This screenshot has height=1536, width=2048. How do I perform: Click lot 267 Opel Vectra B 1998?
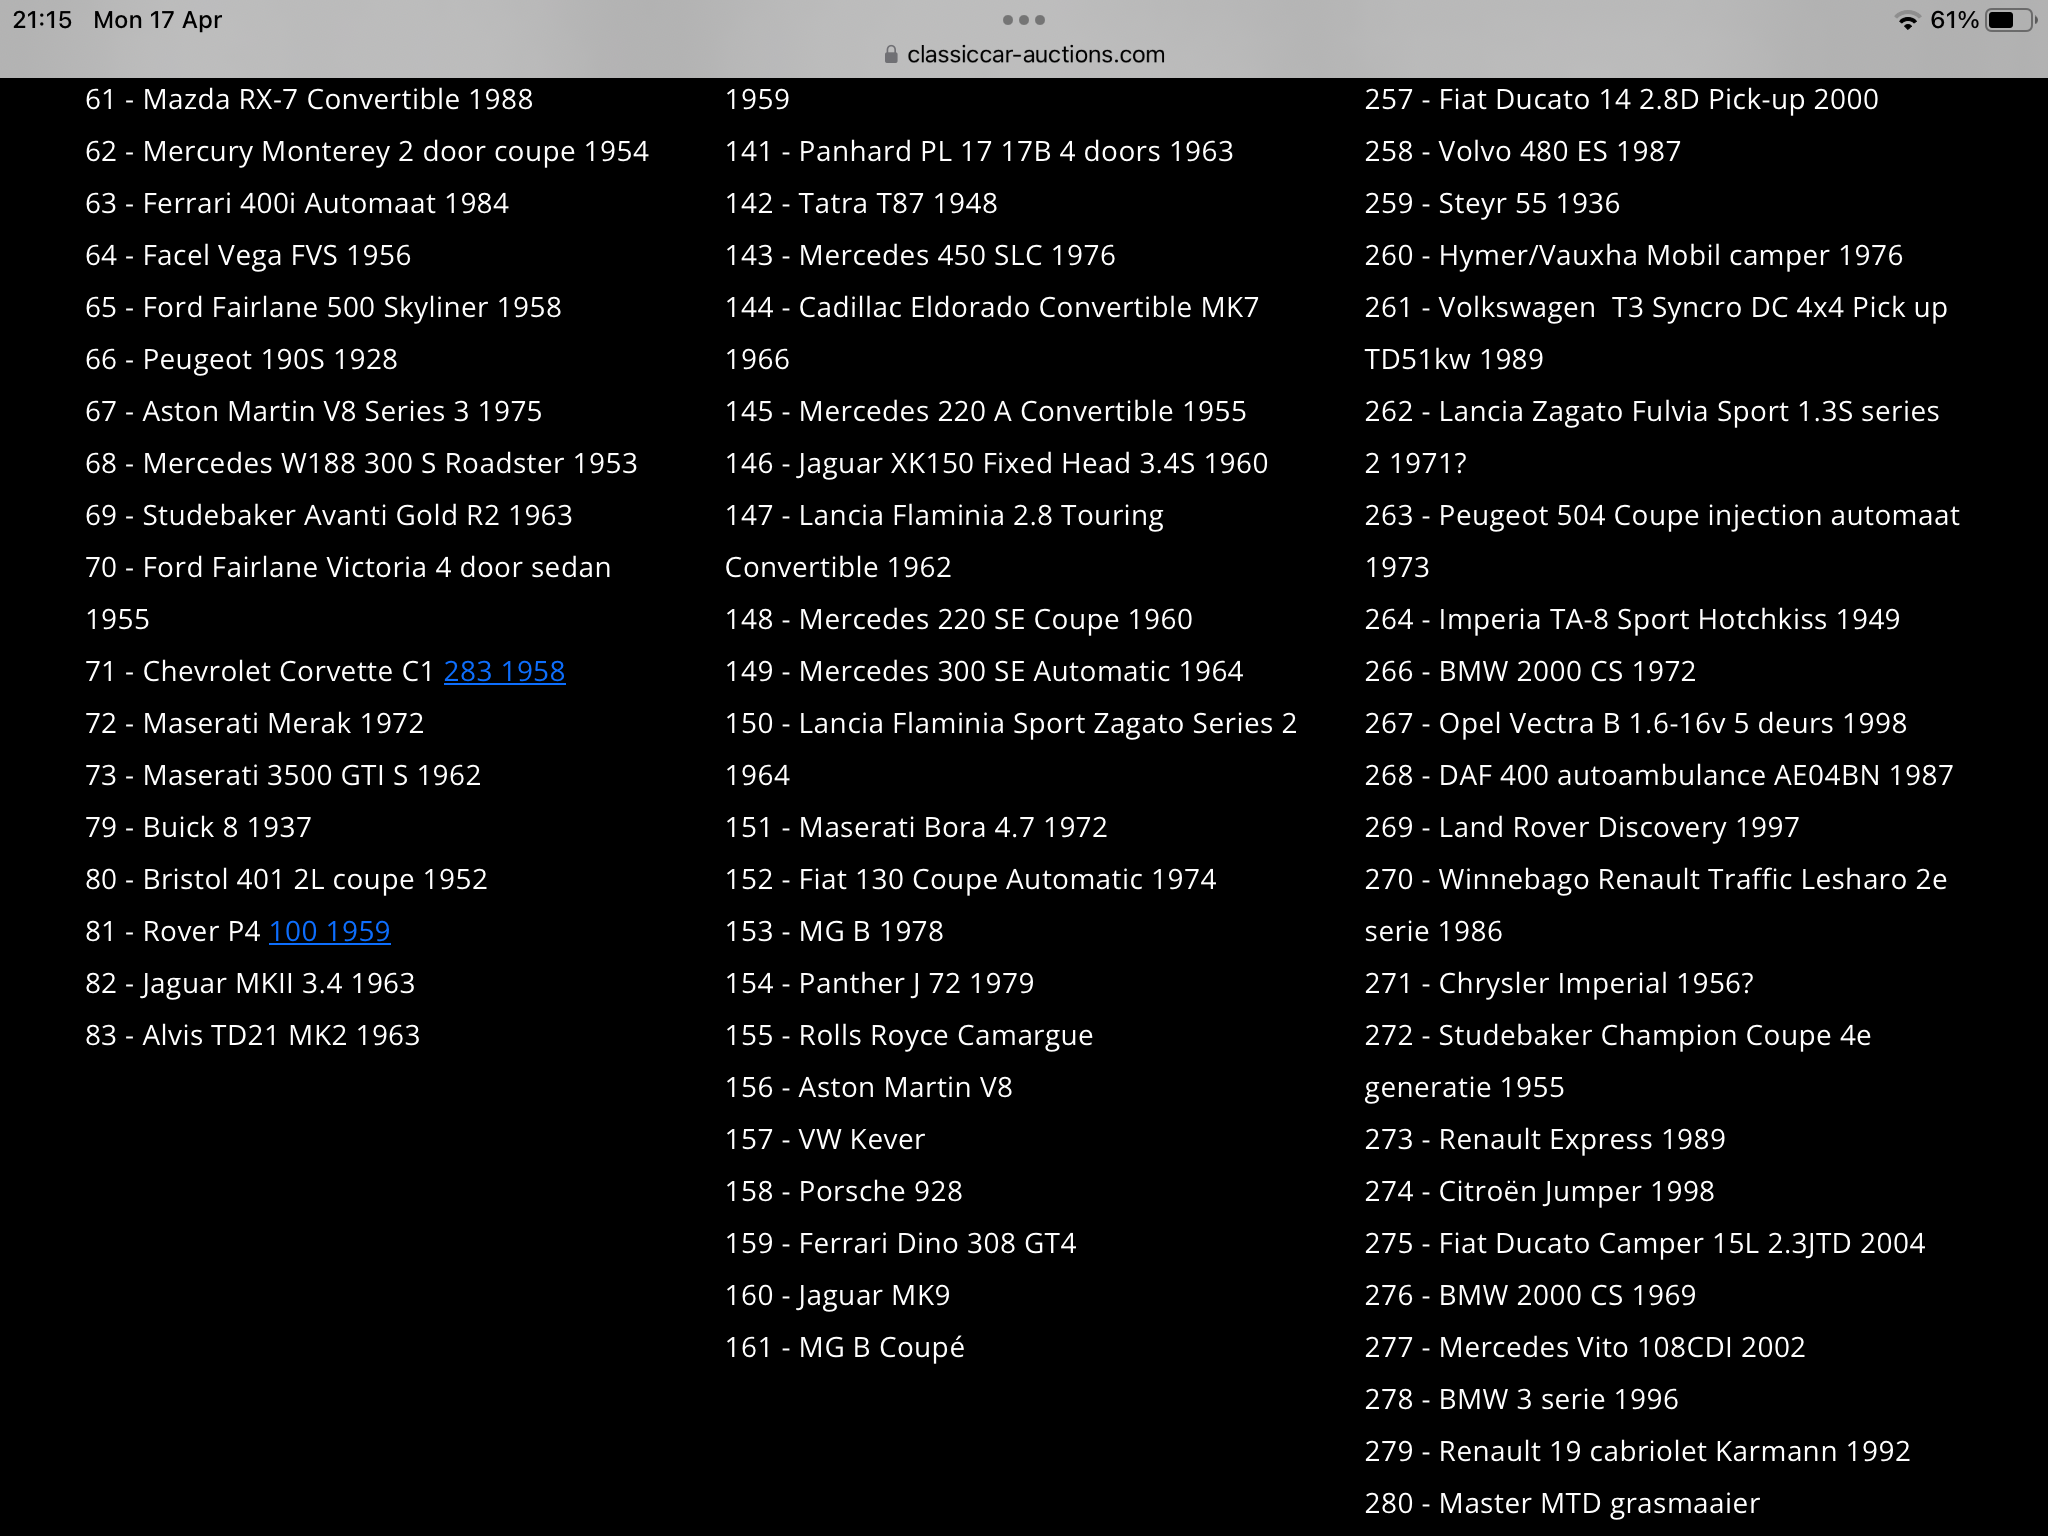tap(1636, 723)
